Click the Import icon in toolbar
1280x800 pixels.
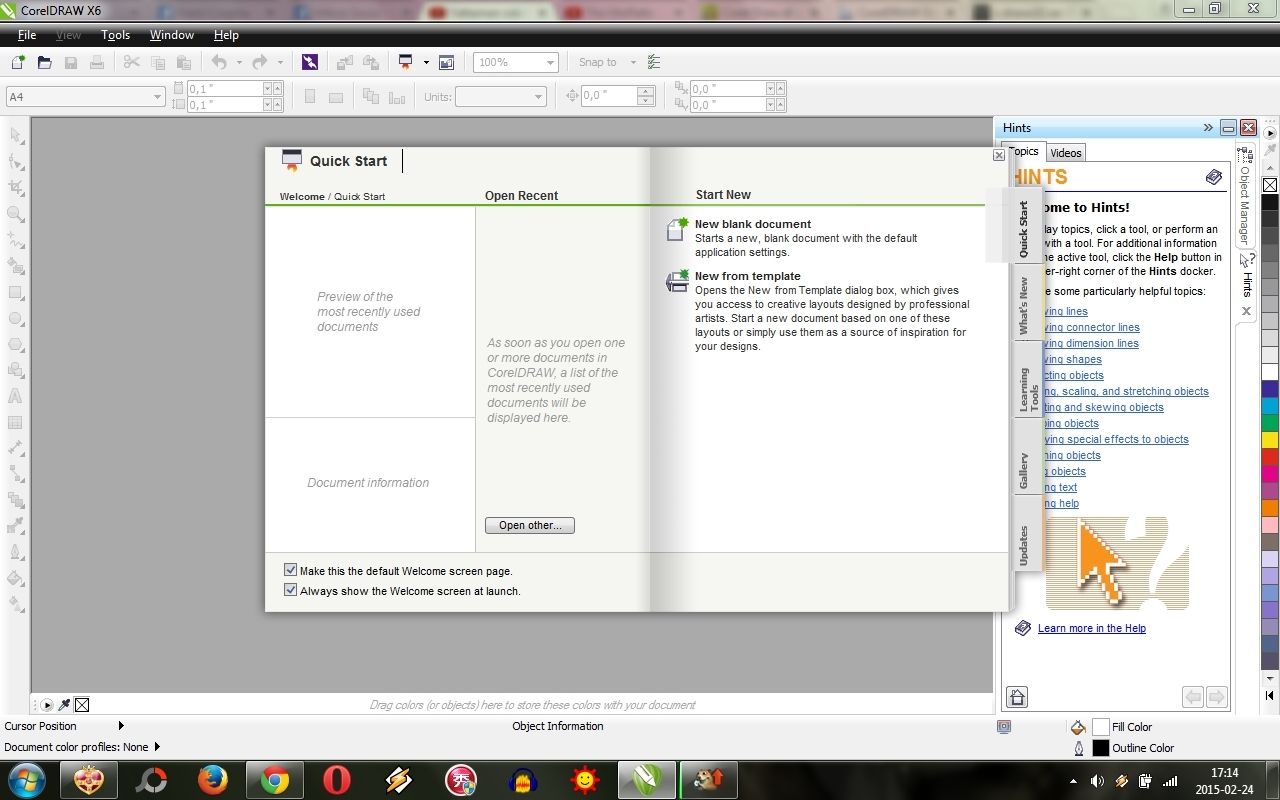pos(344,62)
